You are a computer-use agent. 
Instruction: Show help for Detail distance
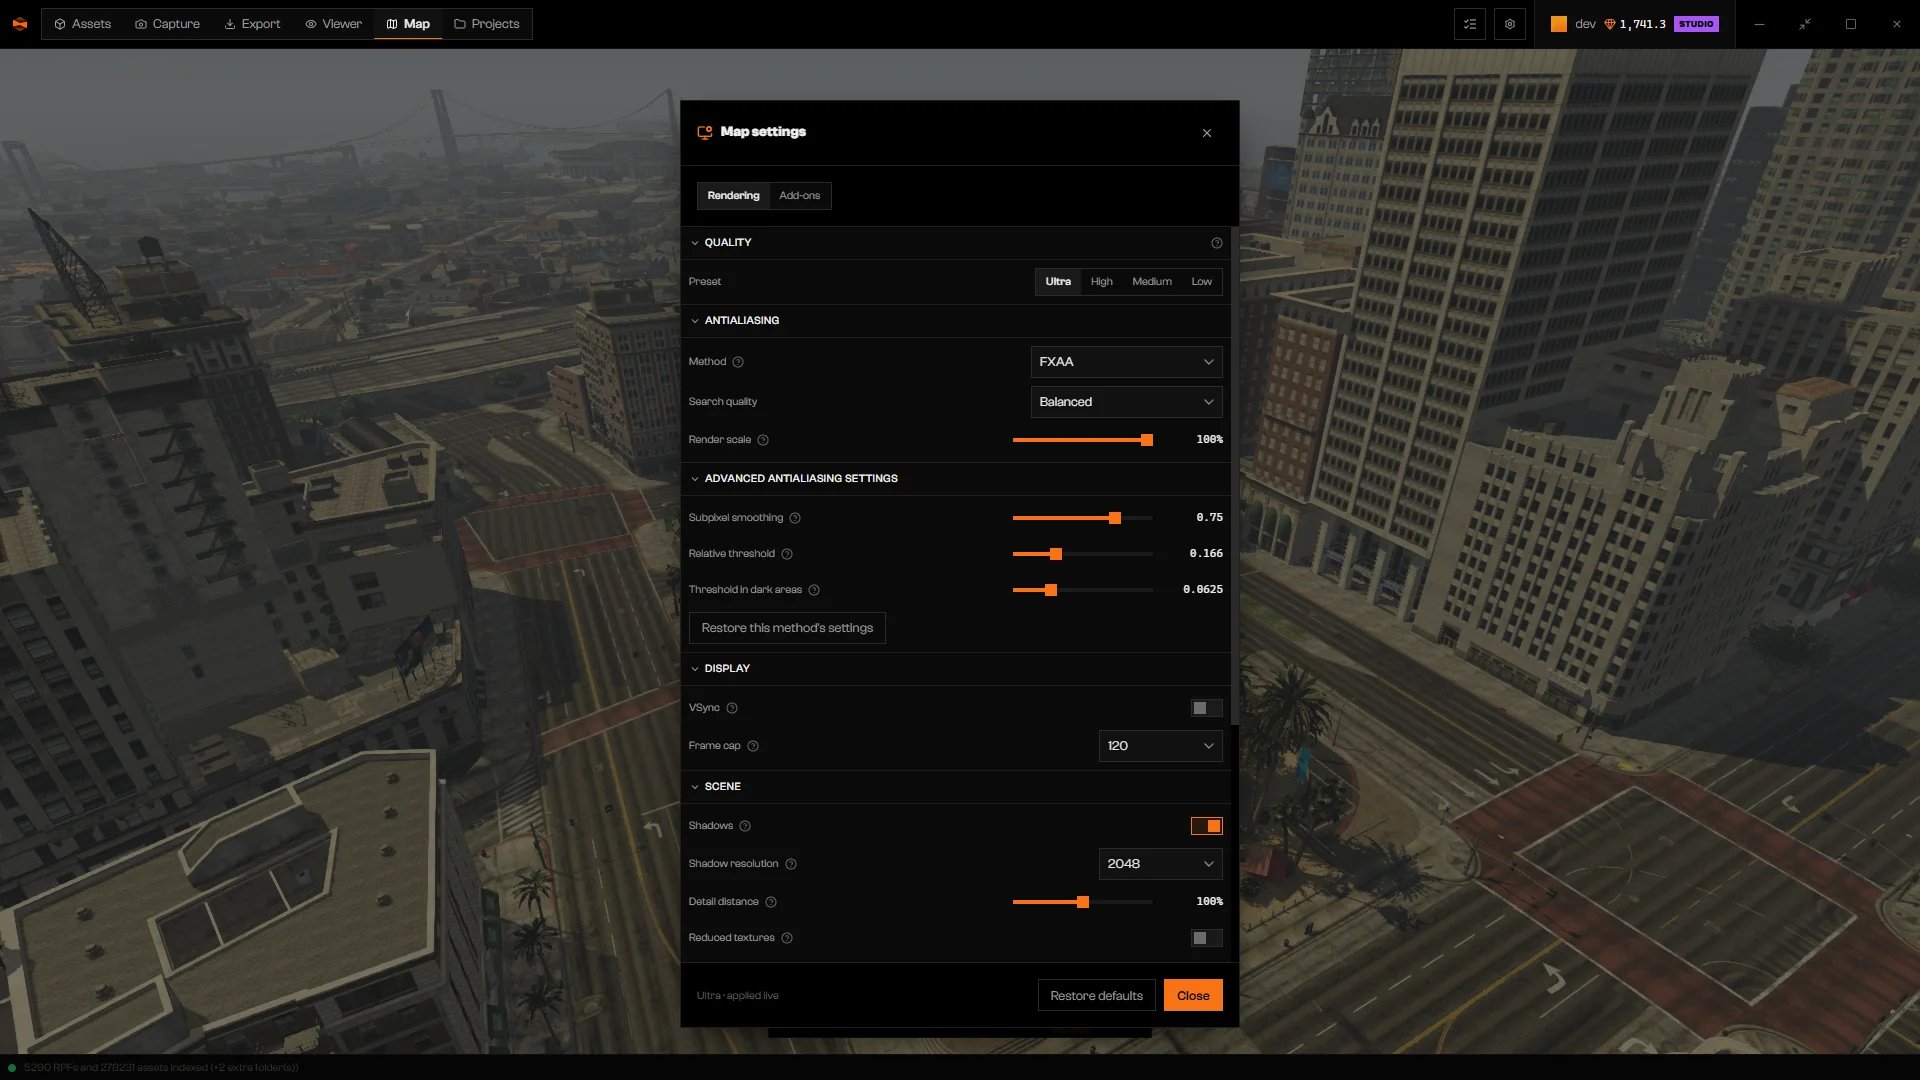771,902
